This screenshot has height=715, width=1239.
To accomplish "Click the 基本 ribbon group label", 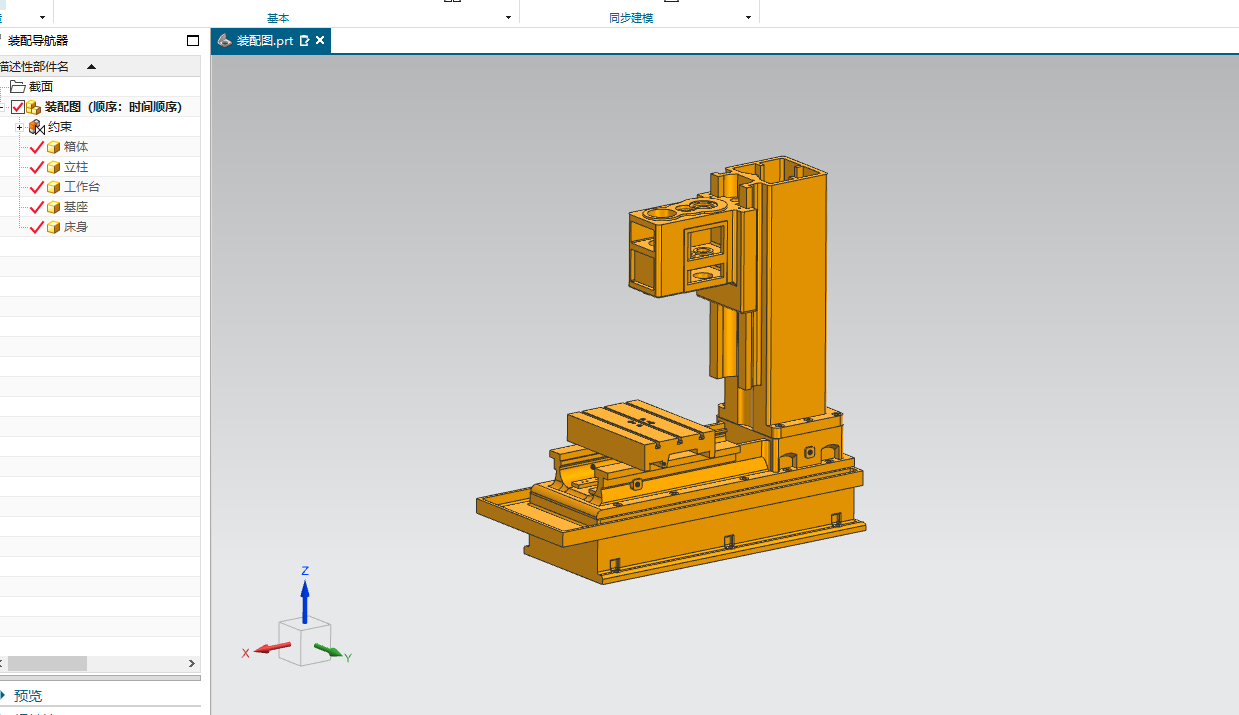I will pos(278,18).
